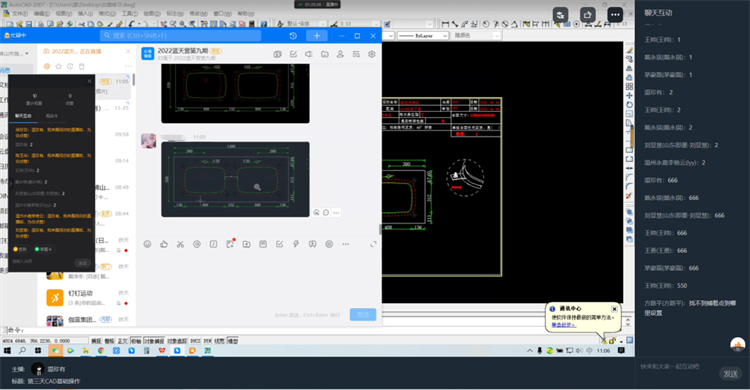Switch to the 聊天互动 tab in the dark panel
The width and height of the screenshot is (750, 390).
[x=23, y=116]
